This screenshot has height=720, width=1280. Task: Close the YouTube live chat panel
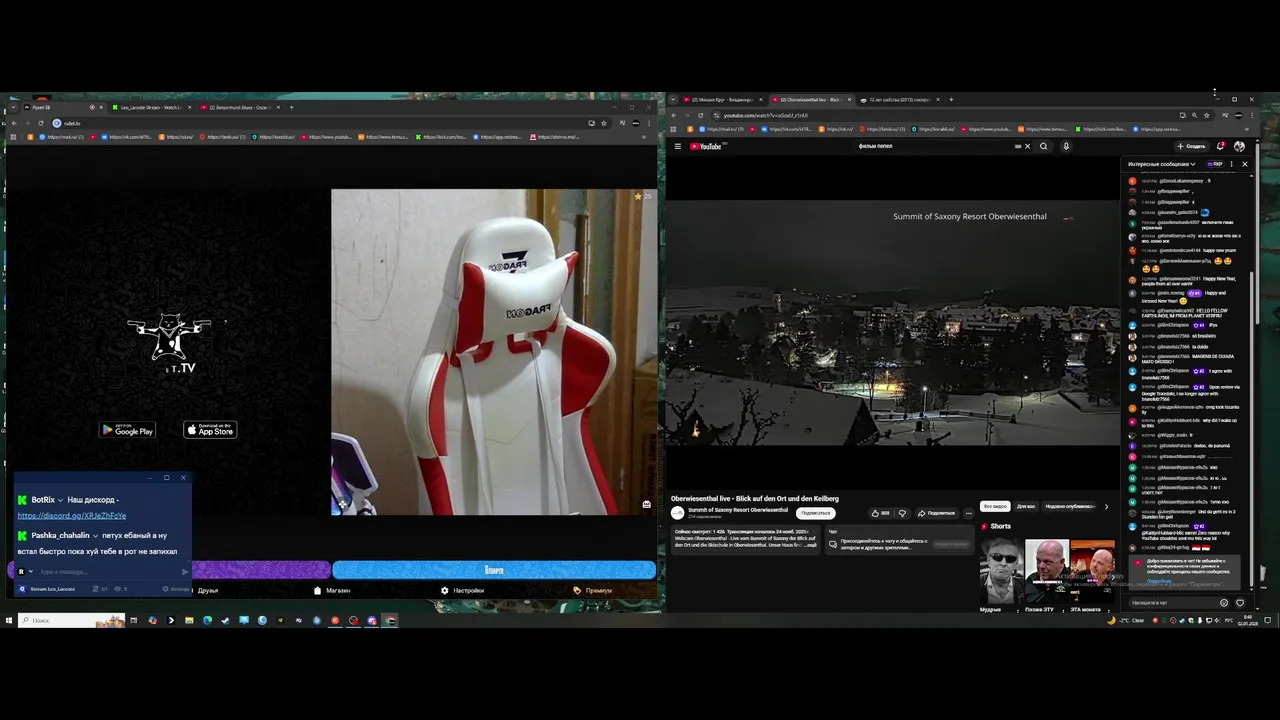click(1245, 164)
